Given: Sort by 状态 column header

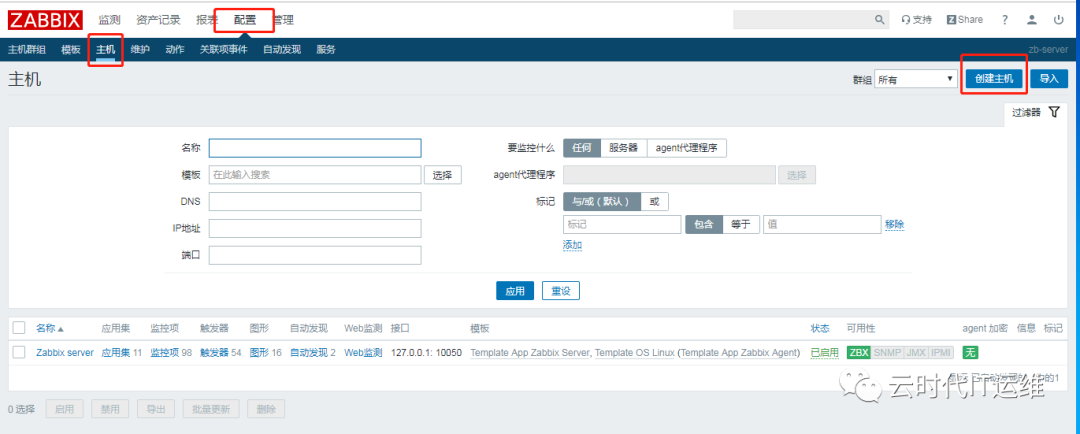Looking at the screenshot, I should click(x=820, y=329).
